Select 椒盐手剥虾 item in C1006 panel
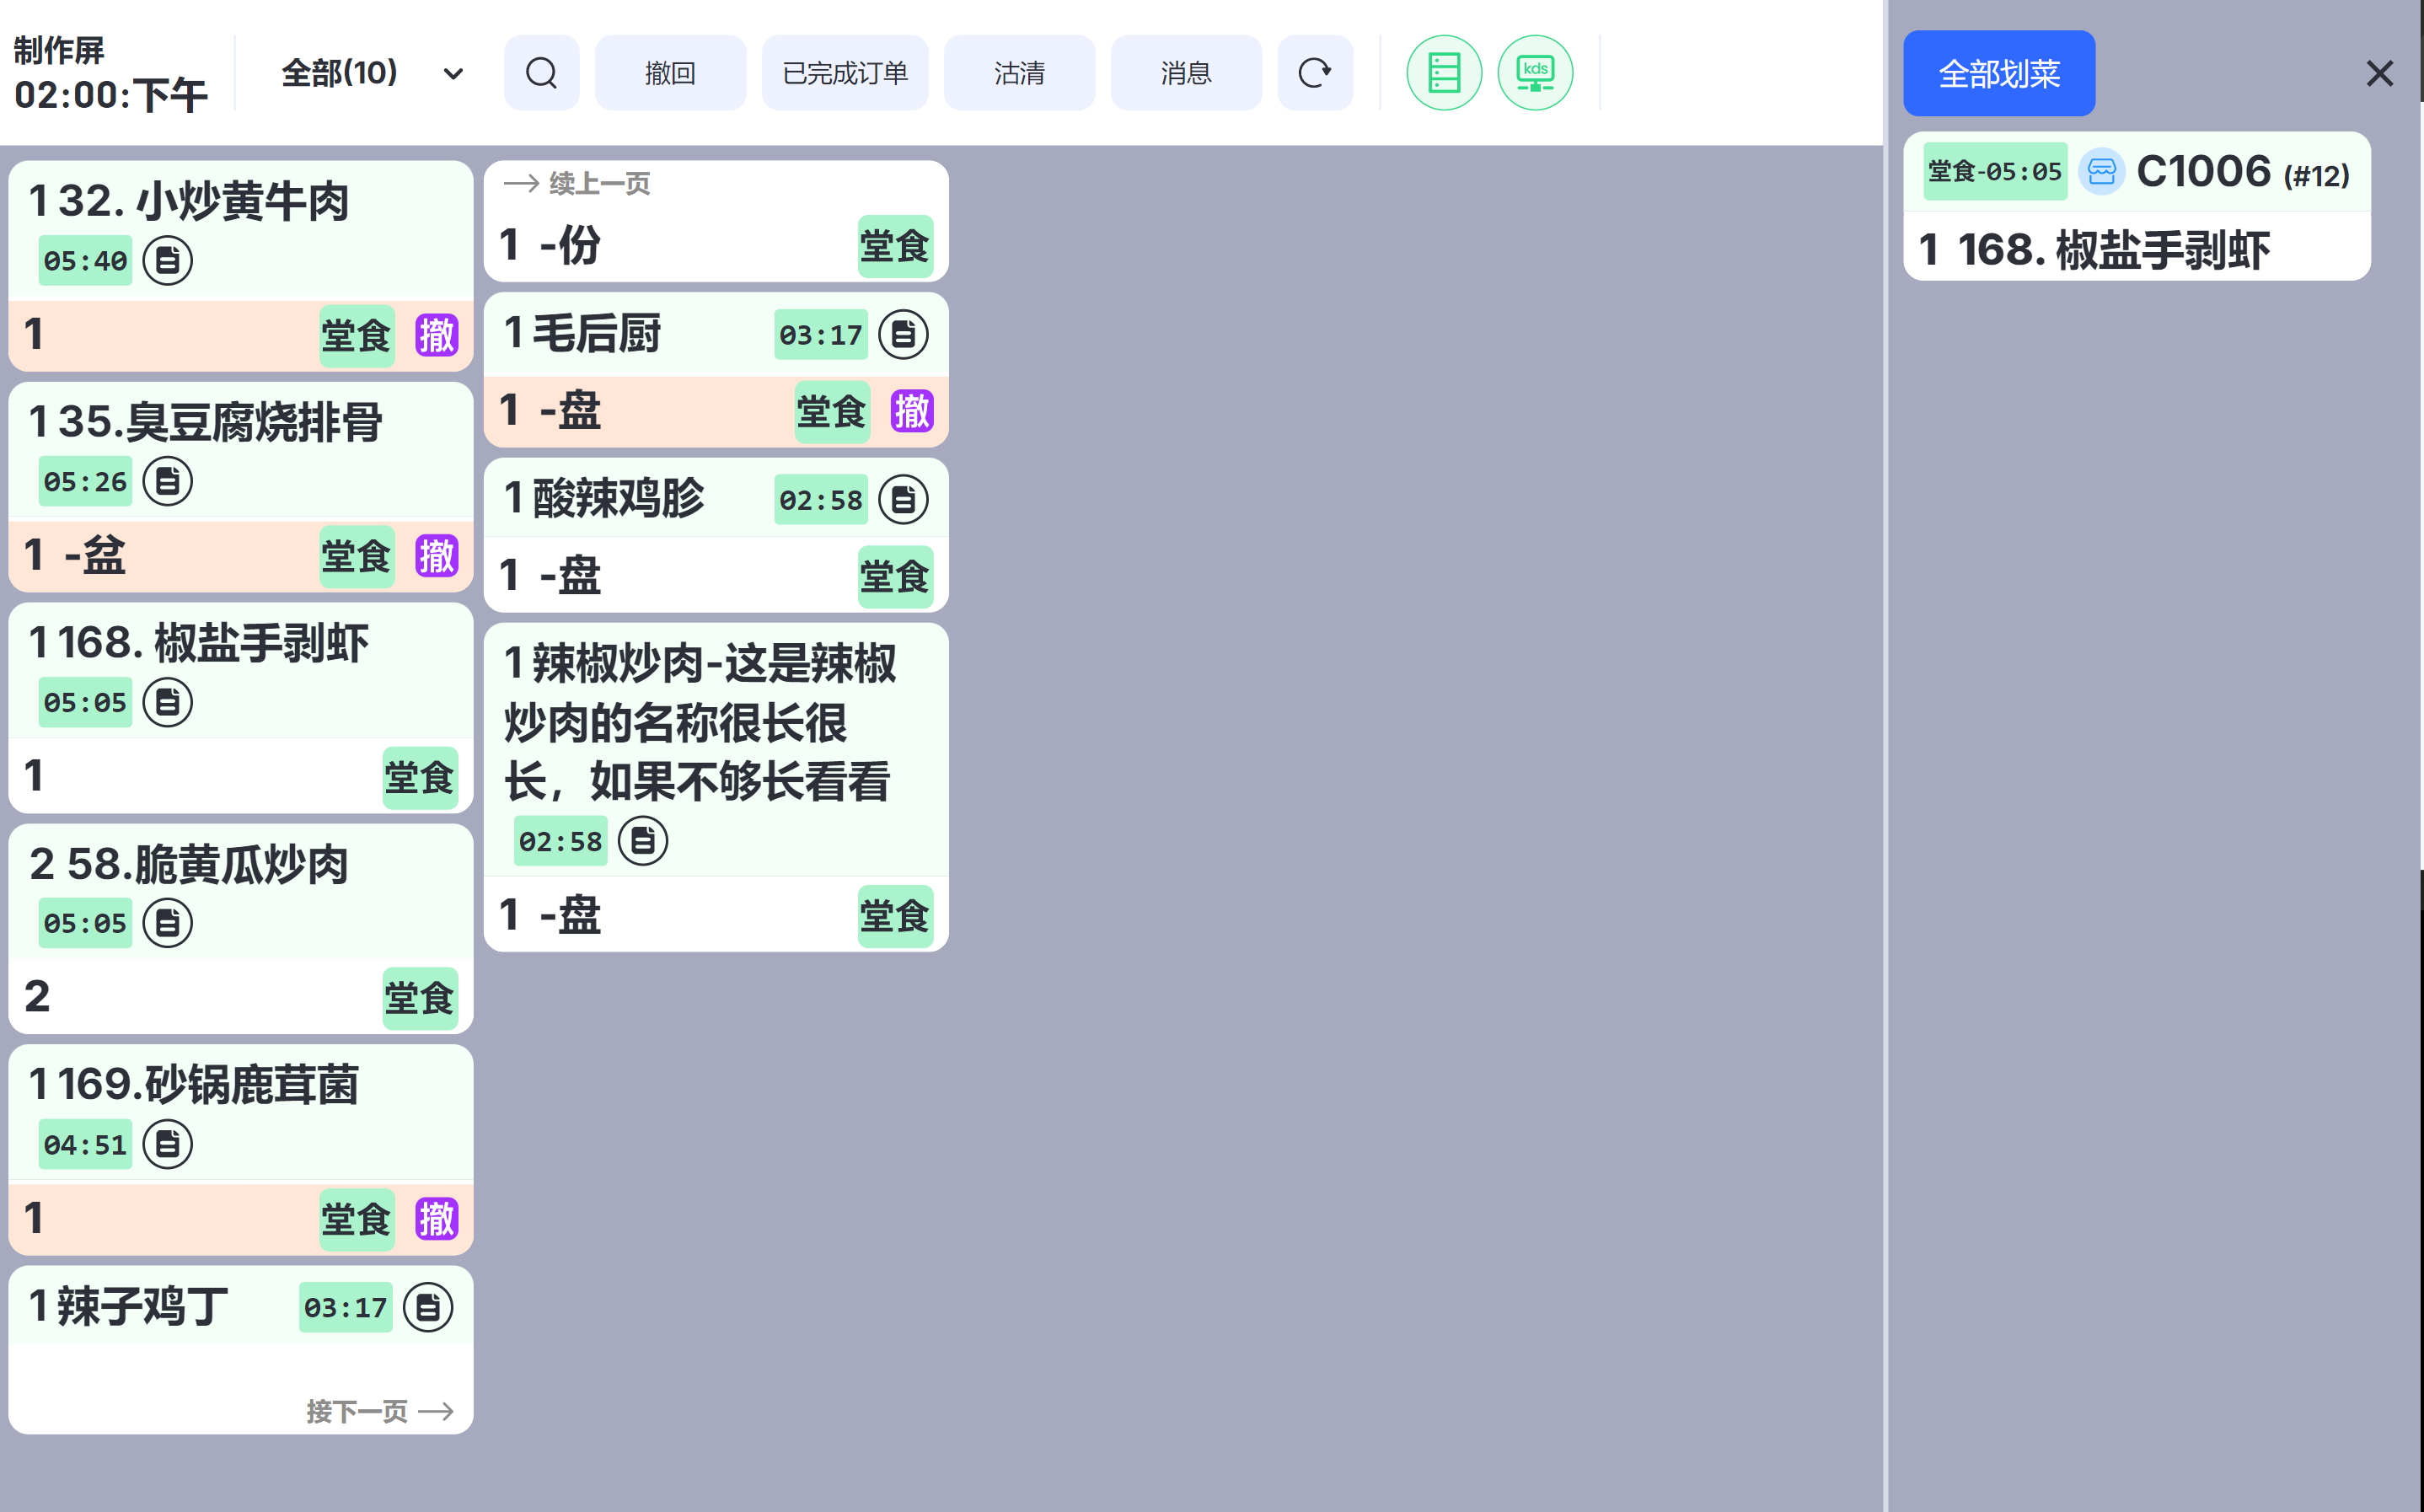 click(2135, 250)
